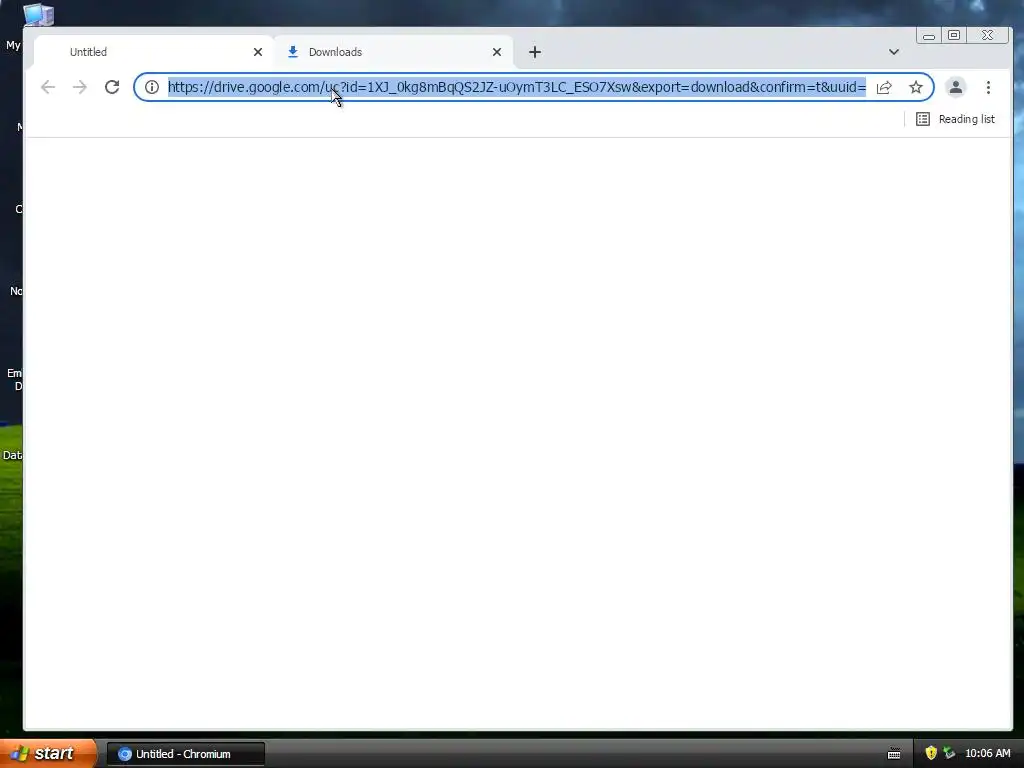
Task: View site information icon in address bar
Action: point(152,87)
